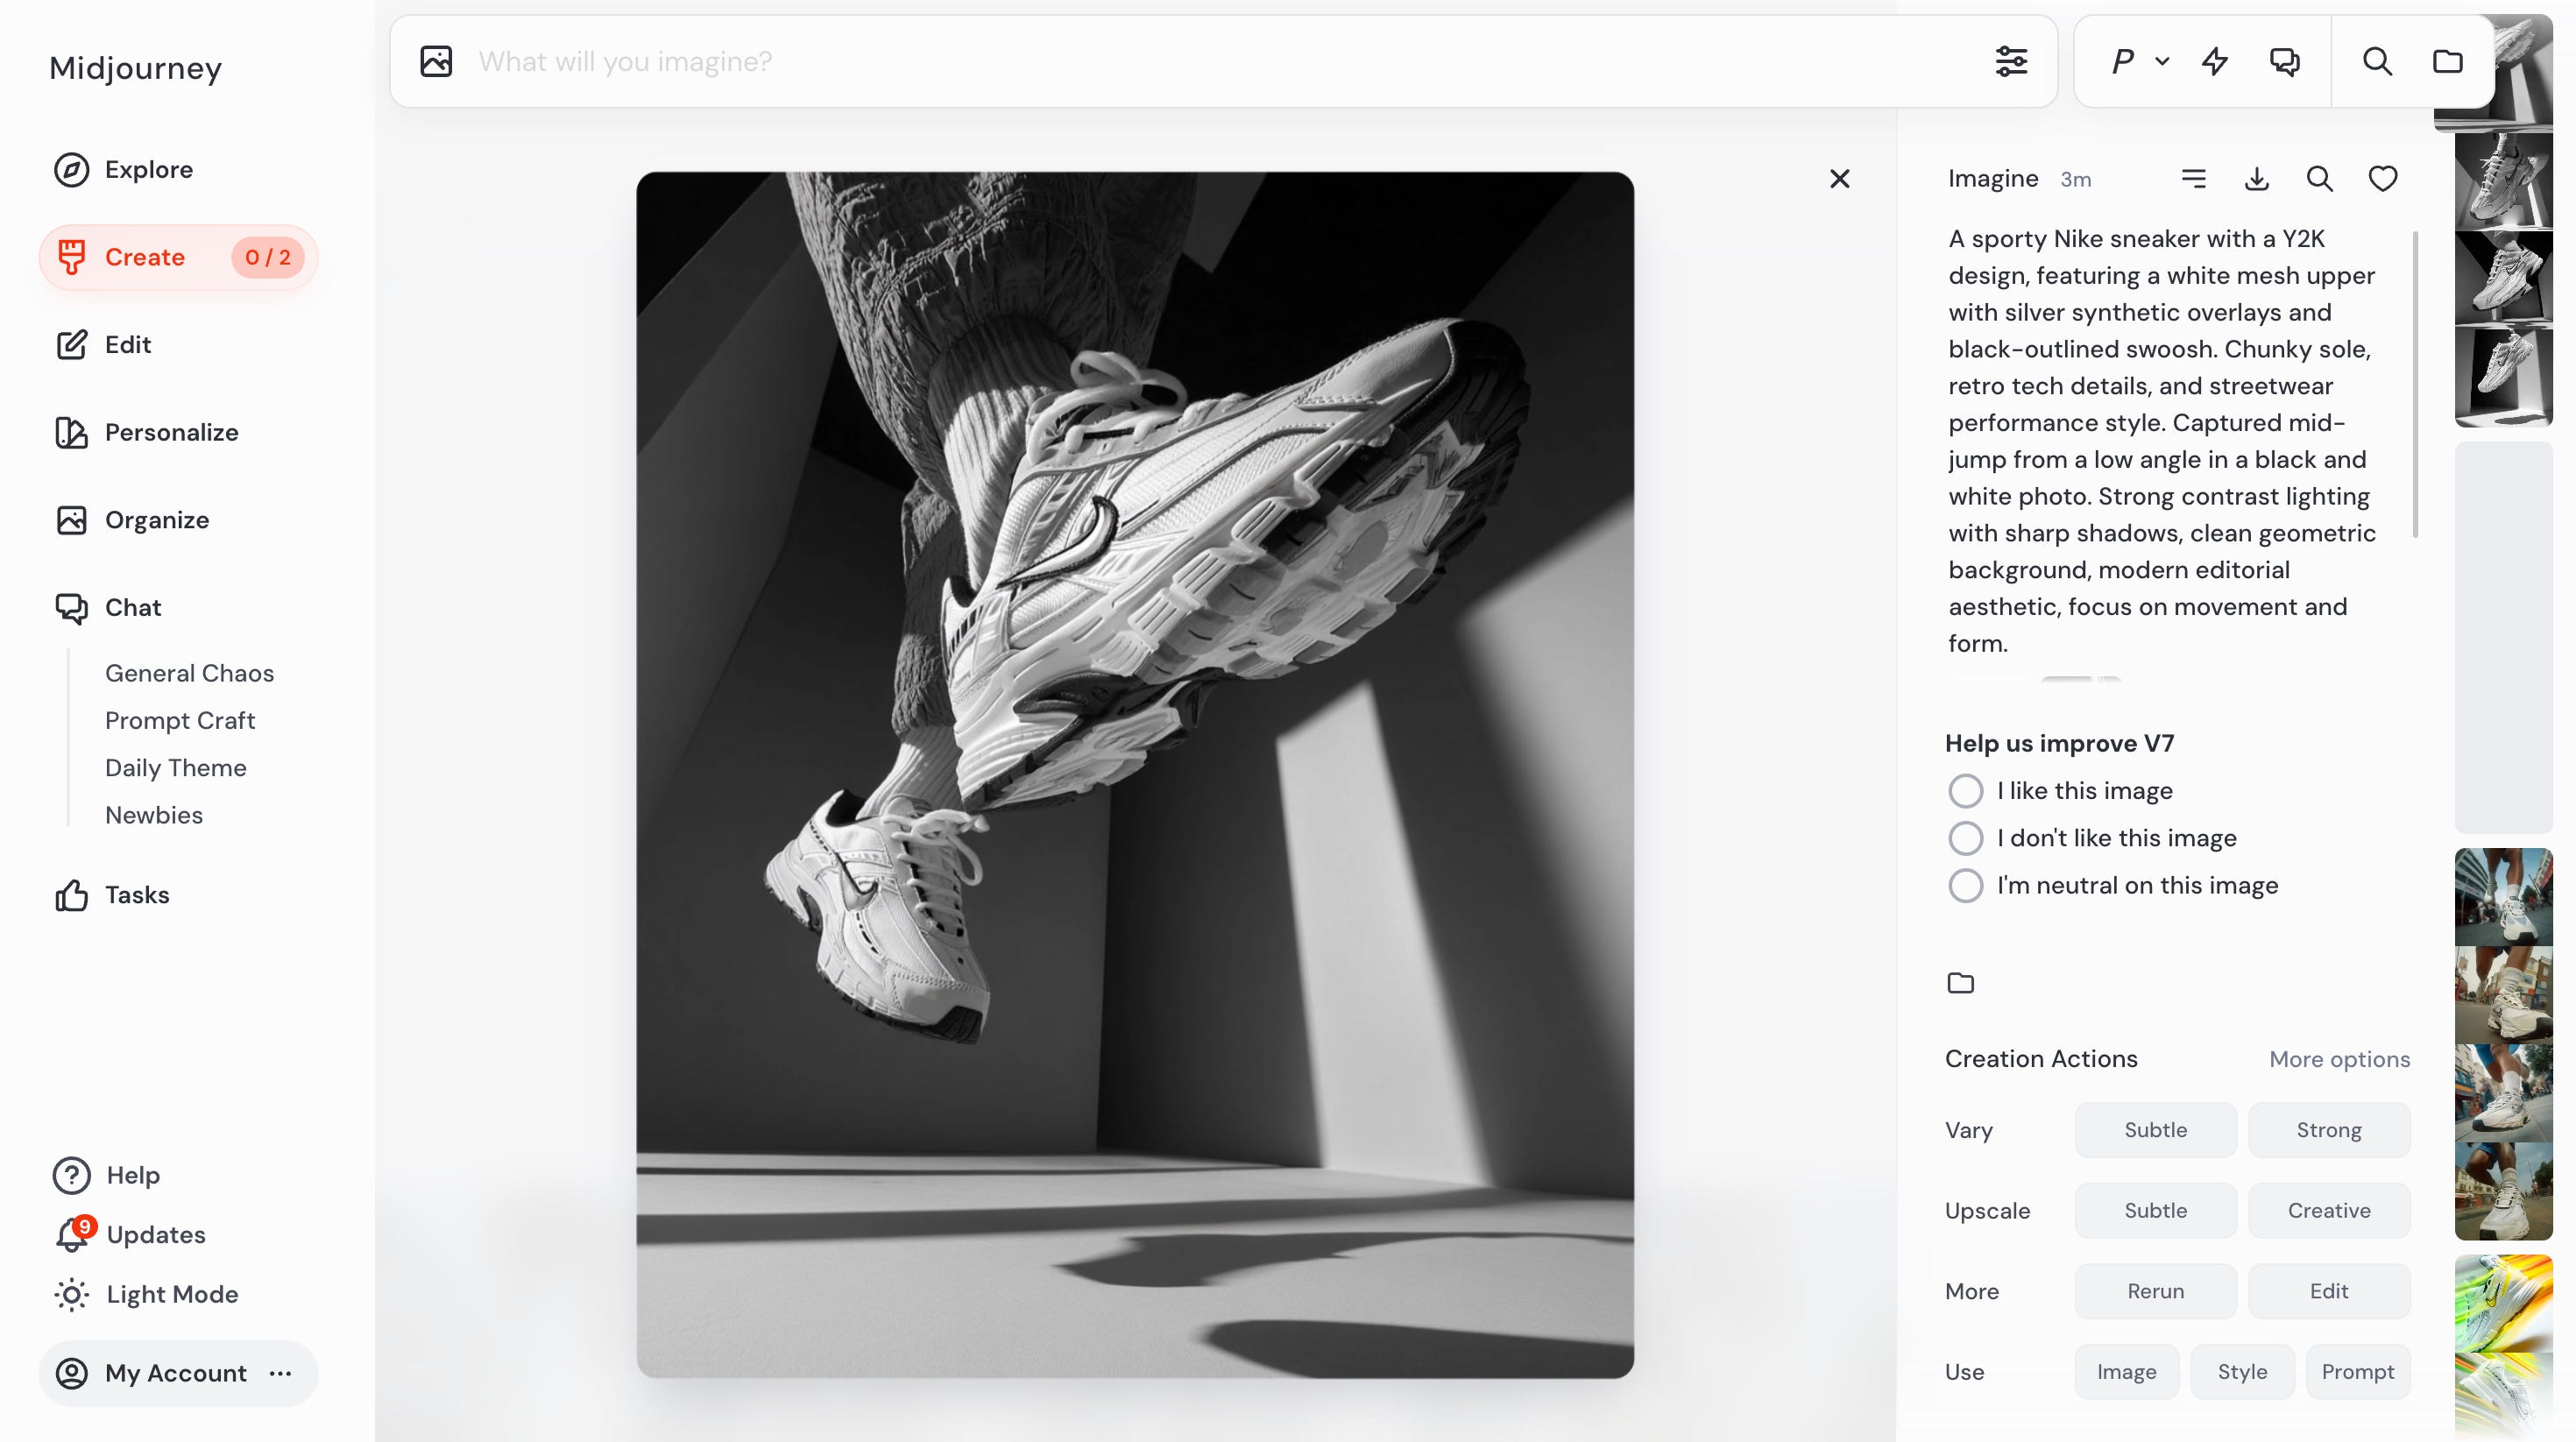Screen dimensions: 2576x1442
Task: Open chat bubbles icon in top bar
Action: (x=2284, y=61)
